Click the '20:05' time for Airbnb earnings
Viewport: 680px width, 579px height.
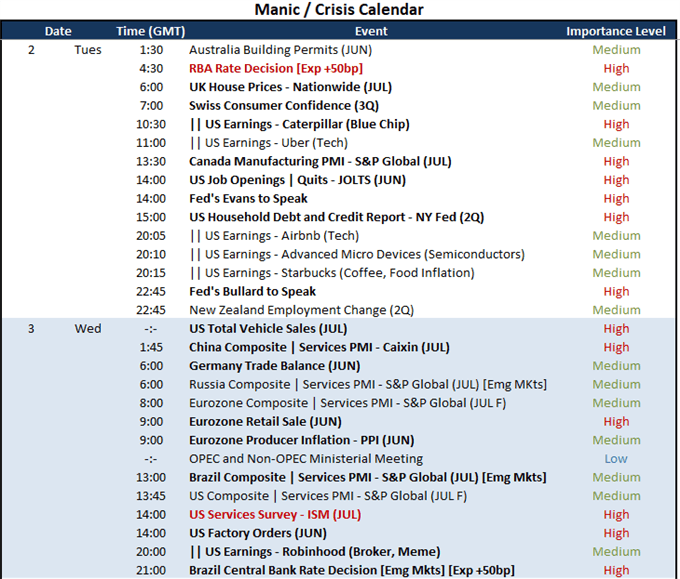151,236
